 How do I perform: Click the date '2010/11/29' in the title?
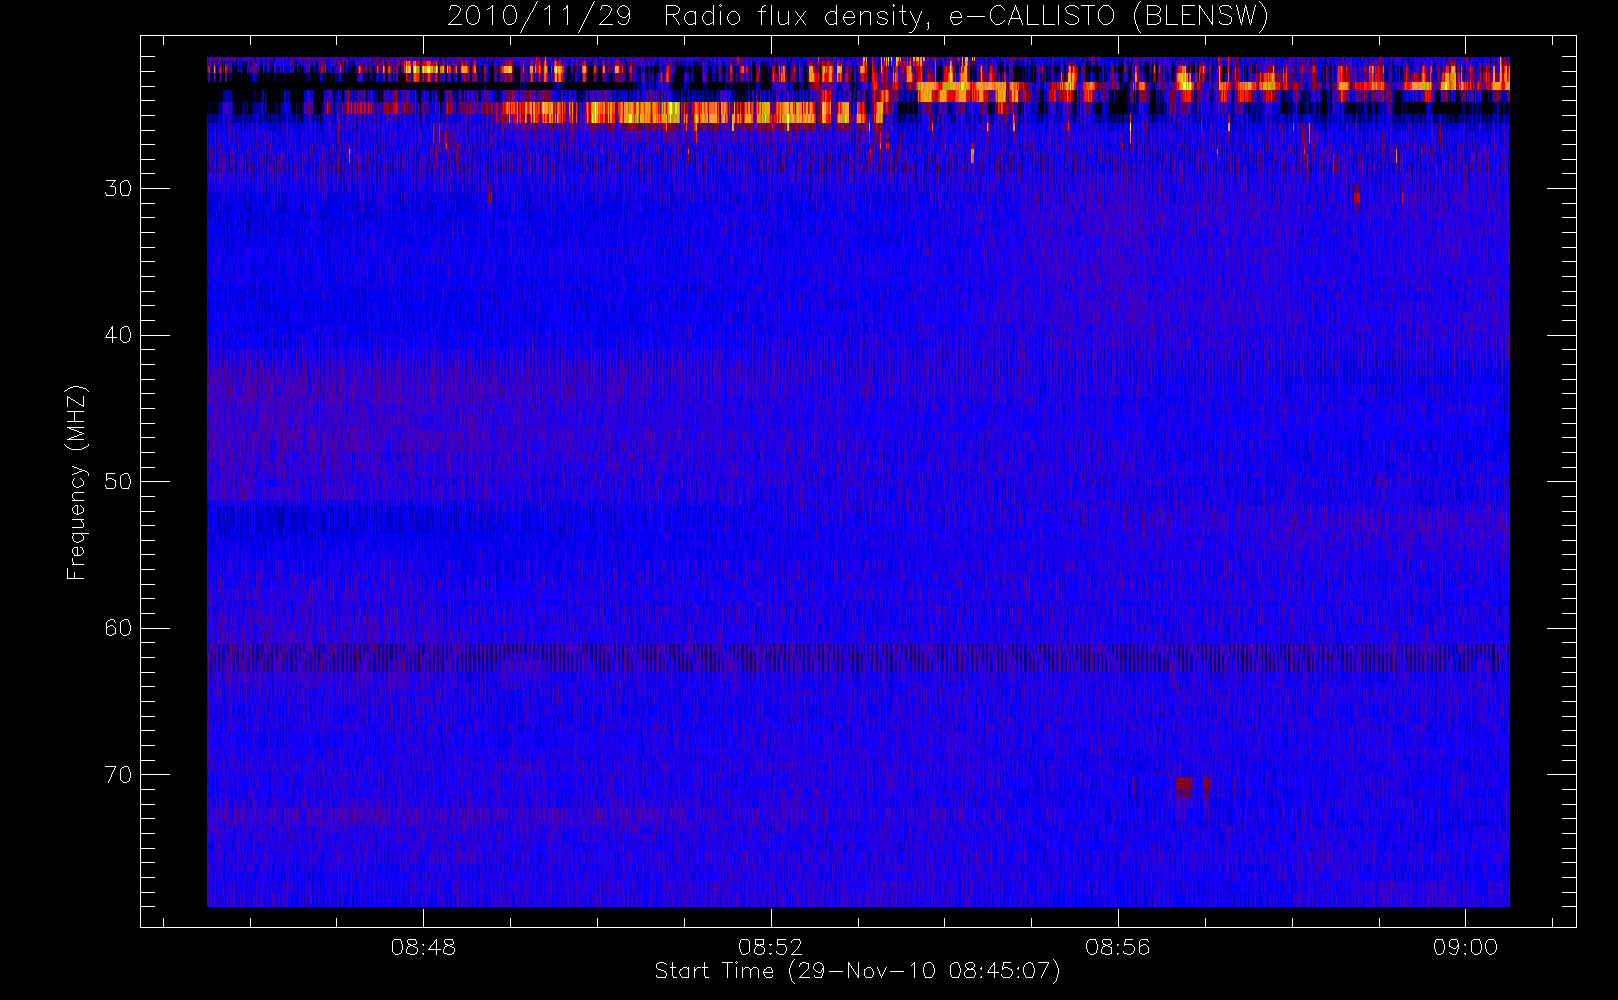(x=539, y=17)
